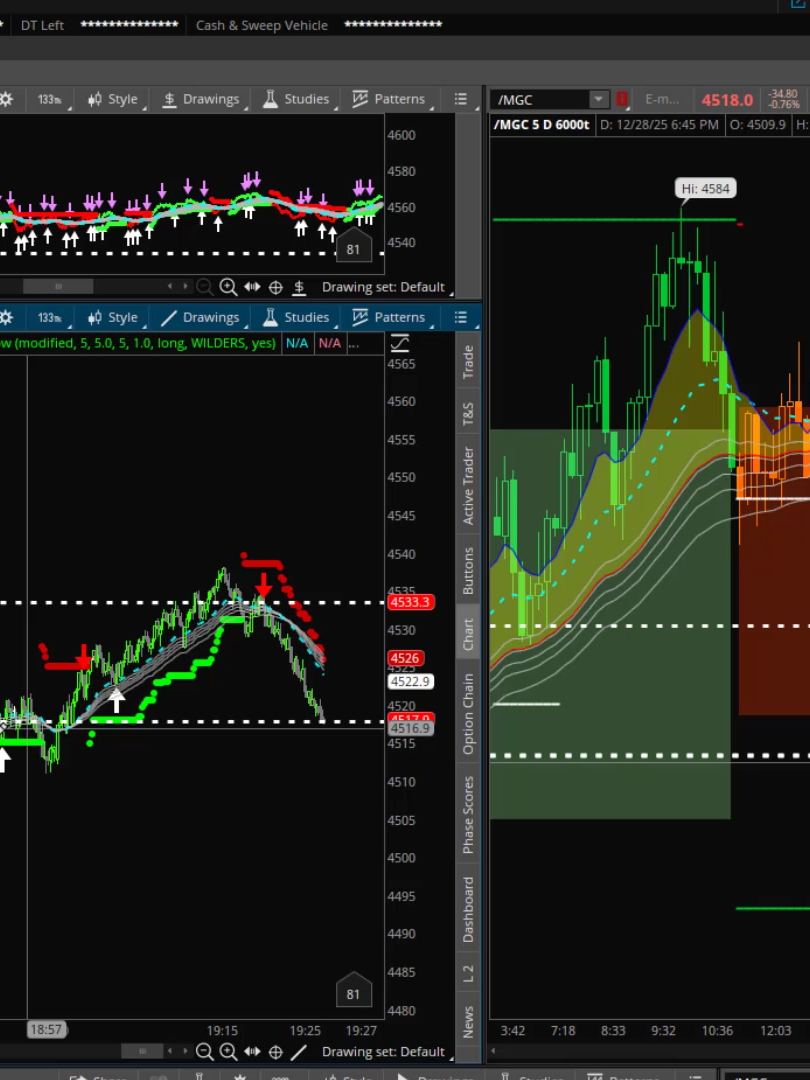Click the horizontal scrollbar thumb under upper chart
Image resolution: width=810 pixels, height=1080 pixels.
[59, 286]
